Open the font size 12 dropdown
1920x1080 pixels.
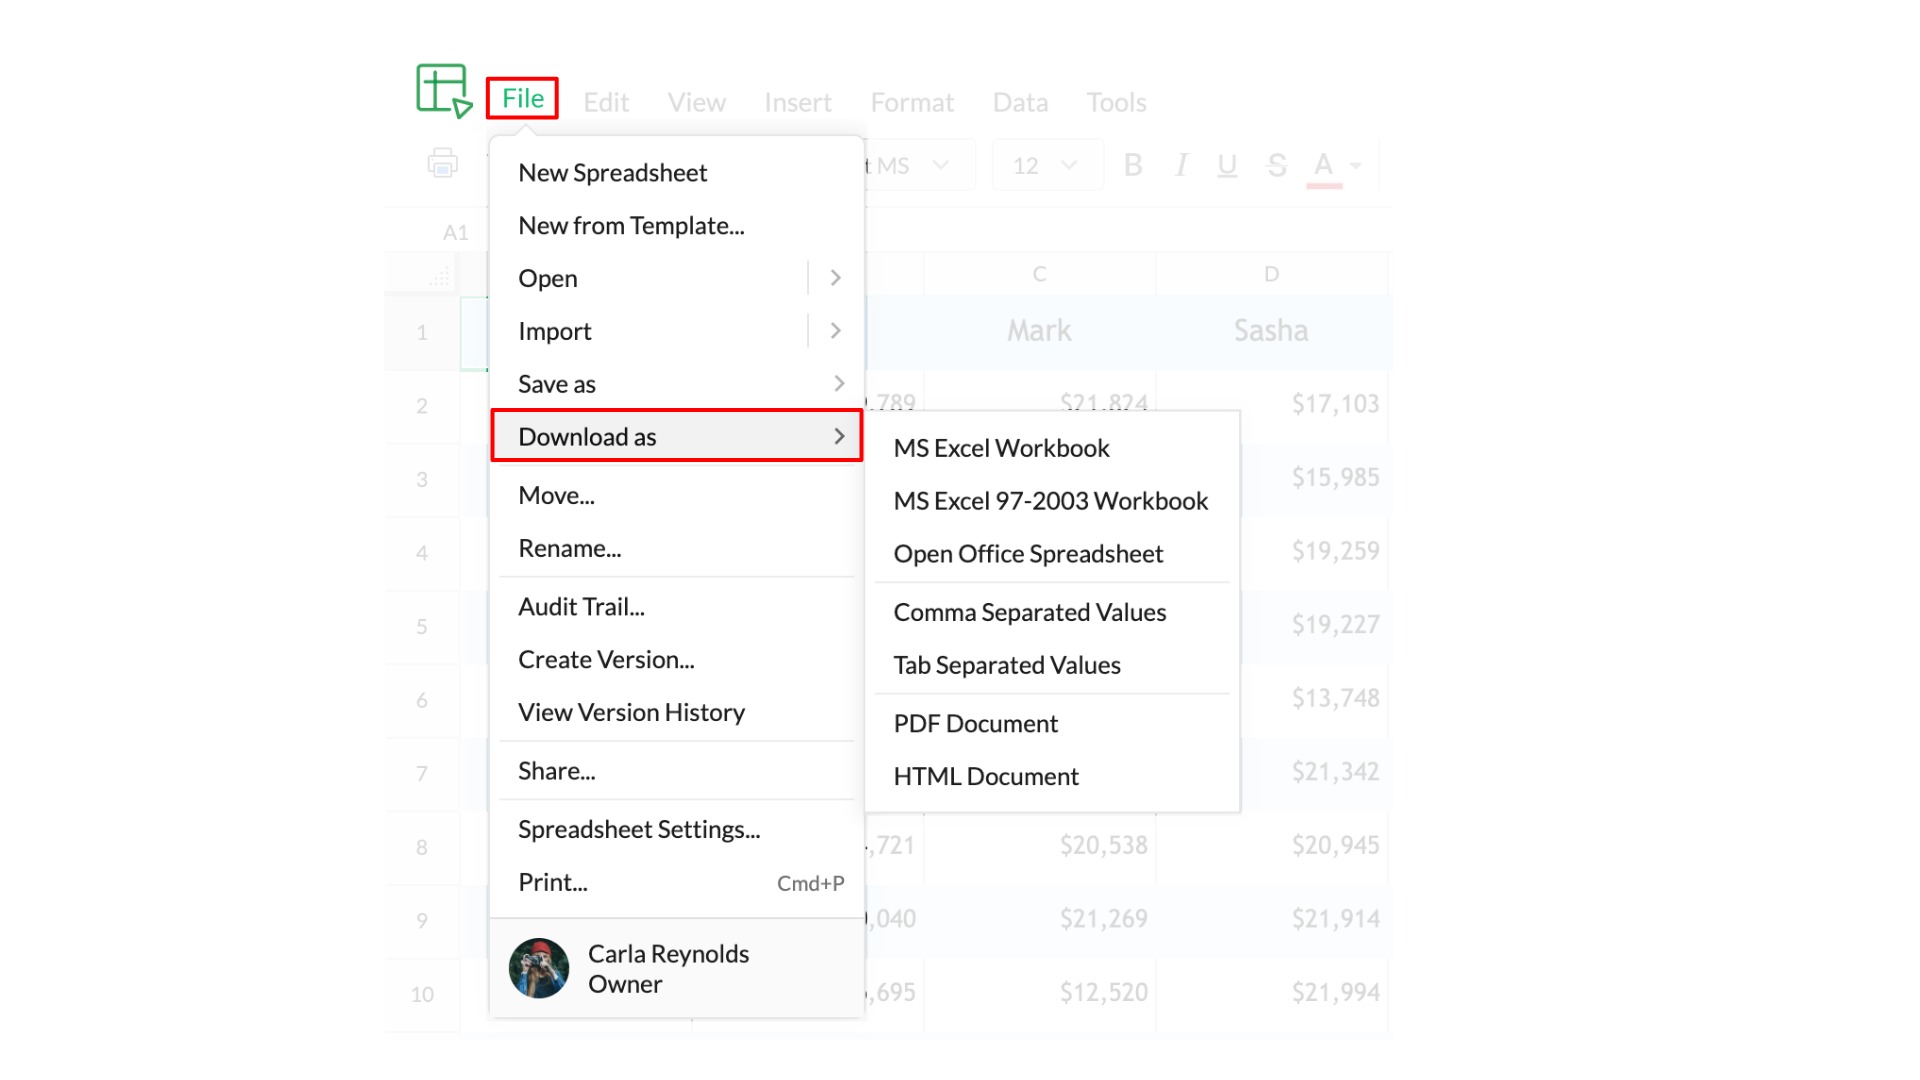(1046, 165)
